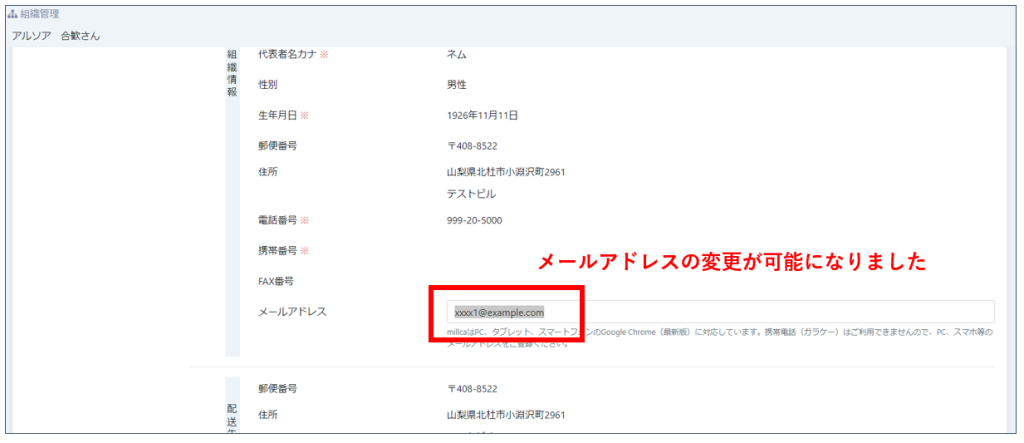The height and width of the screenshot is (443, 1024).
Task: Click the red required mark beside 携帯番号
Action: click(x=304, y=250)
